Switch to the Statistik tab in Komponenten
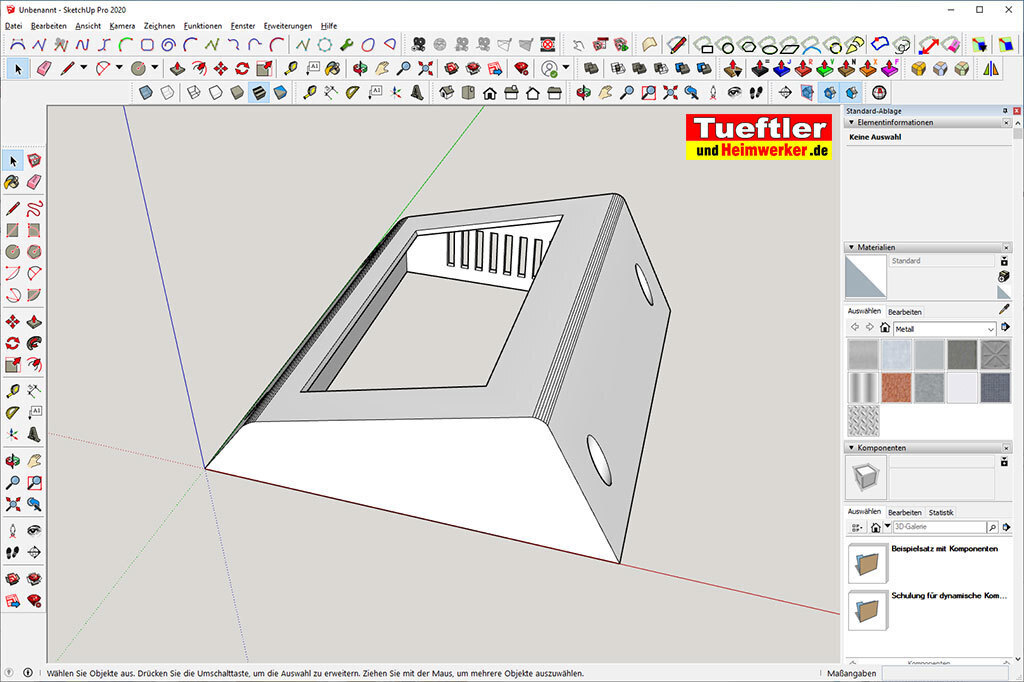The width and height of the screenshot is (1024, 682). pos(940,512)
